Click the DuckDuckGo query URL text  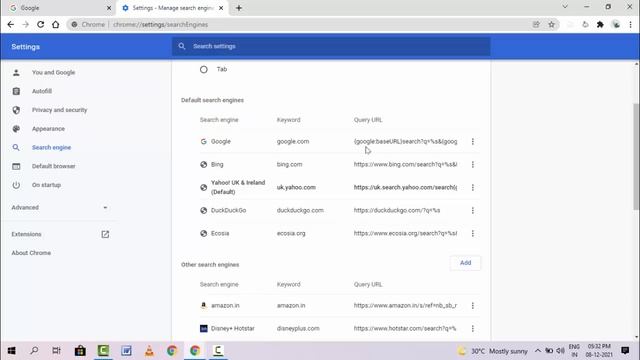(x=397, y=211)
